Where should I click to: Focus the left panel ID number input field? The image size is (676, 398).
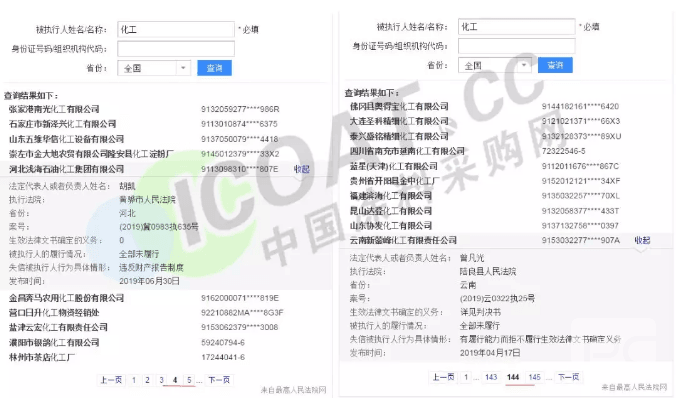point(176,49)
